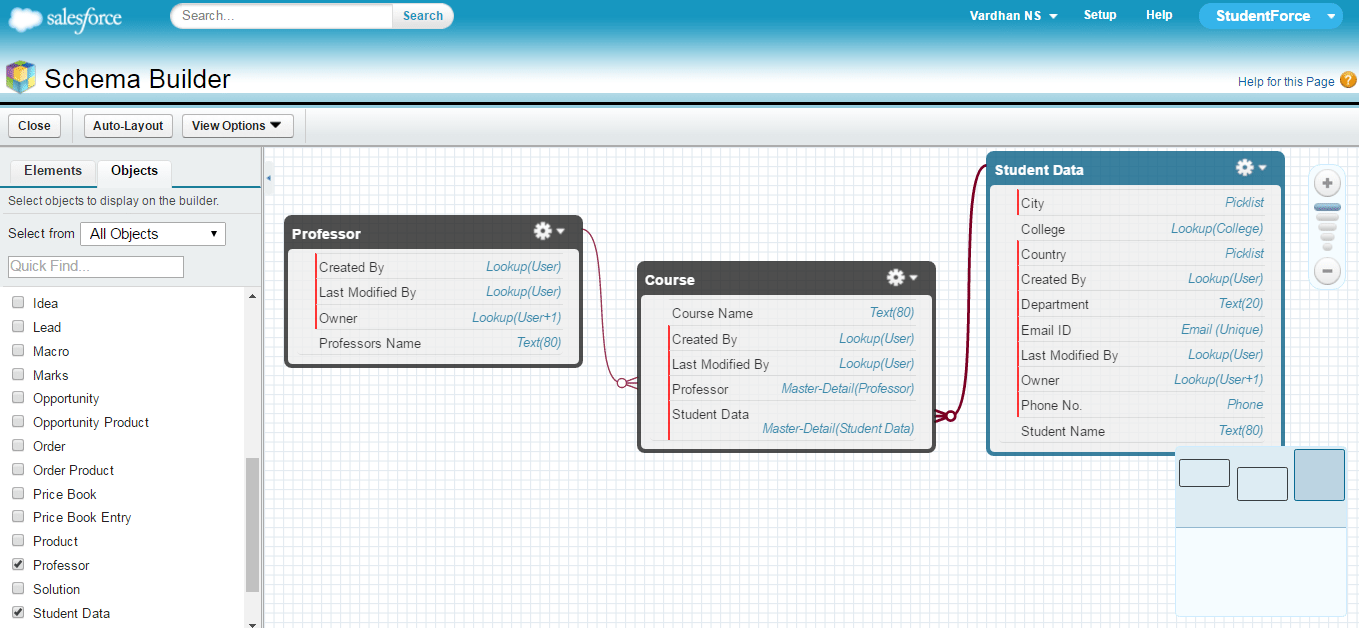Check the Price Book checkbox

(x=17, y=493)
